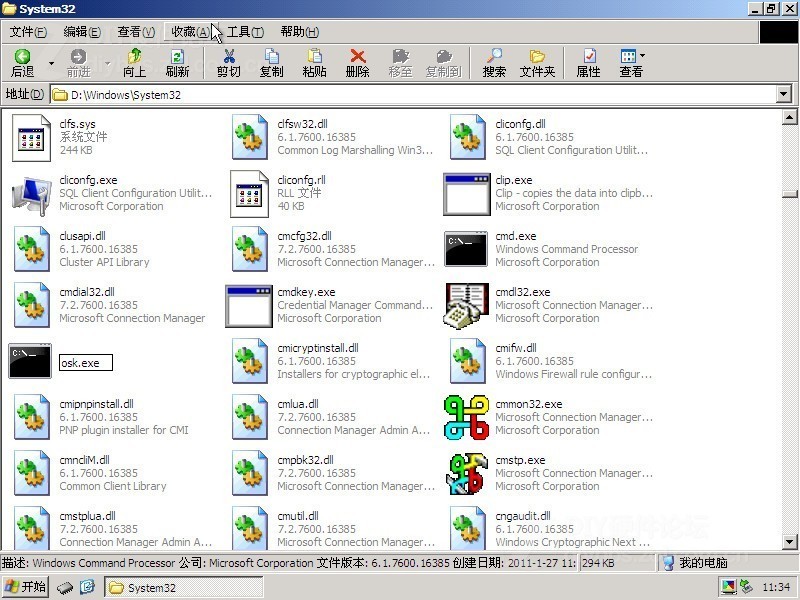Click inside the osk.exe rename field
The height and width of the screenshot is (600, 800).
[x=86, y=363]
